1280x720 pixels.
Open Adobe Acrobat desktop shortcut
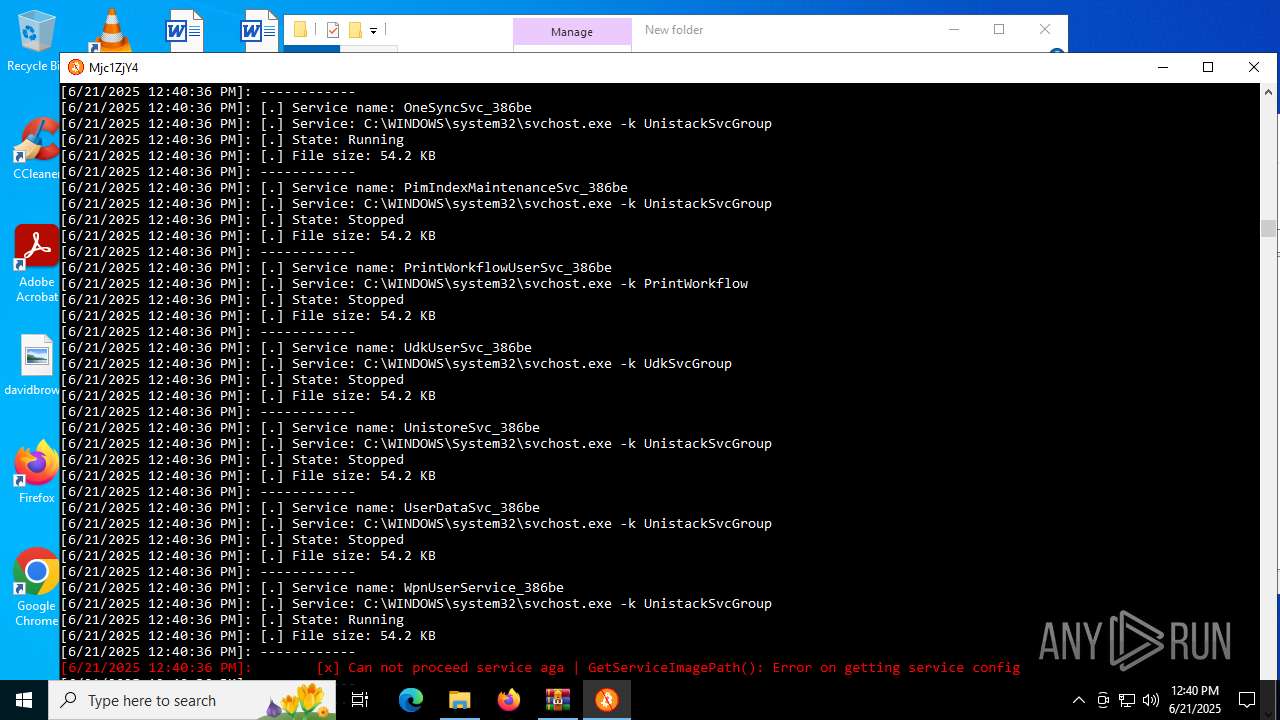tap(36, 262)
